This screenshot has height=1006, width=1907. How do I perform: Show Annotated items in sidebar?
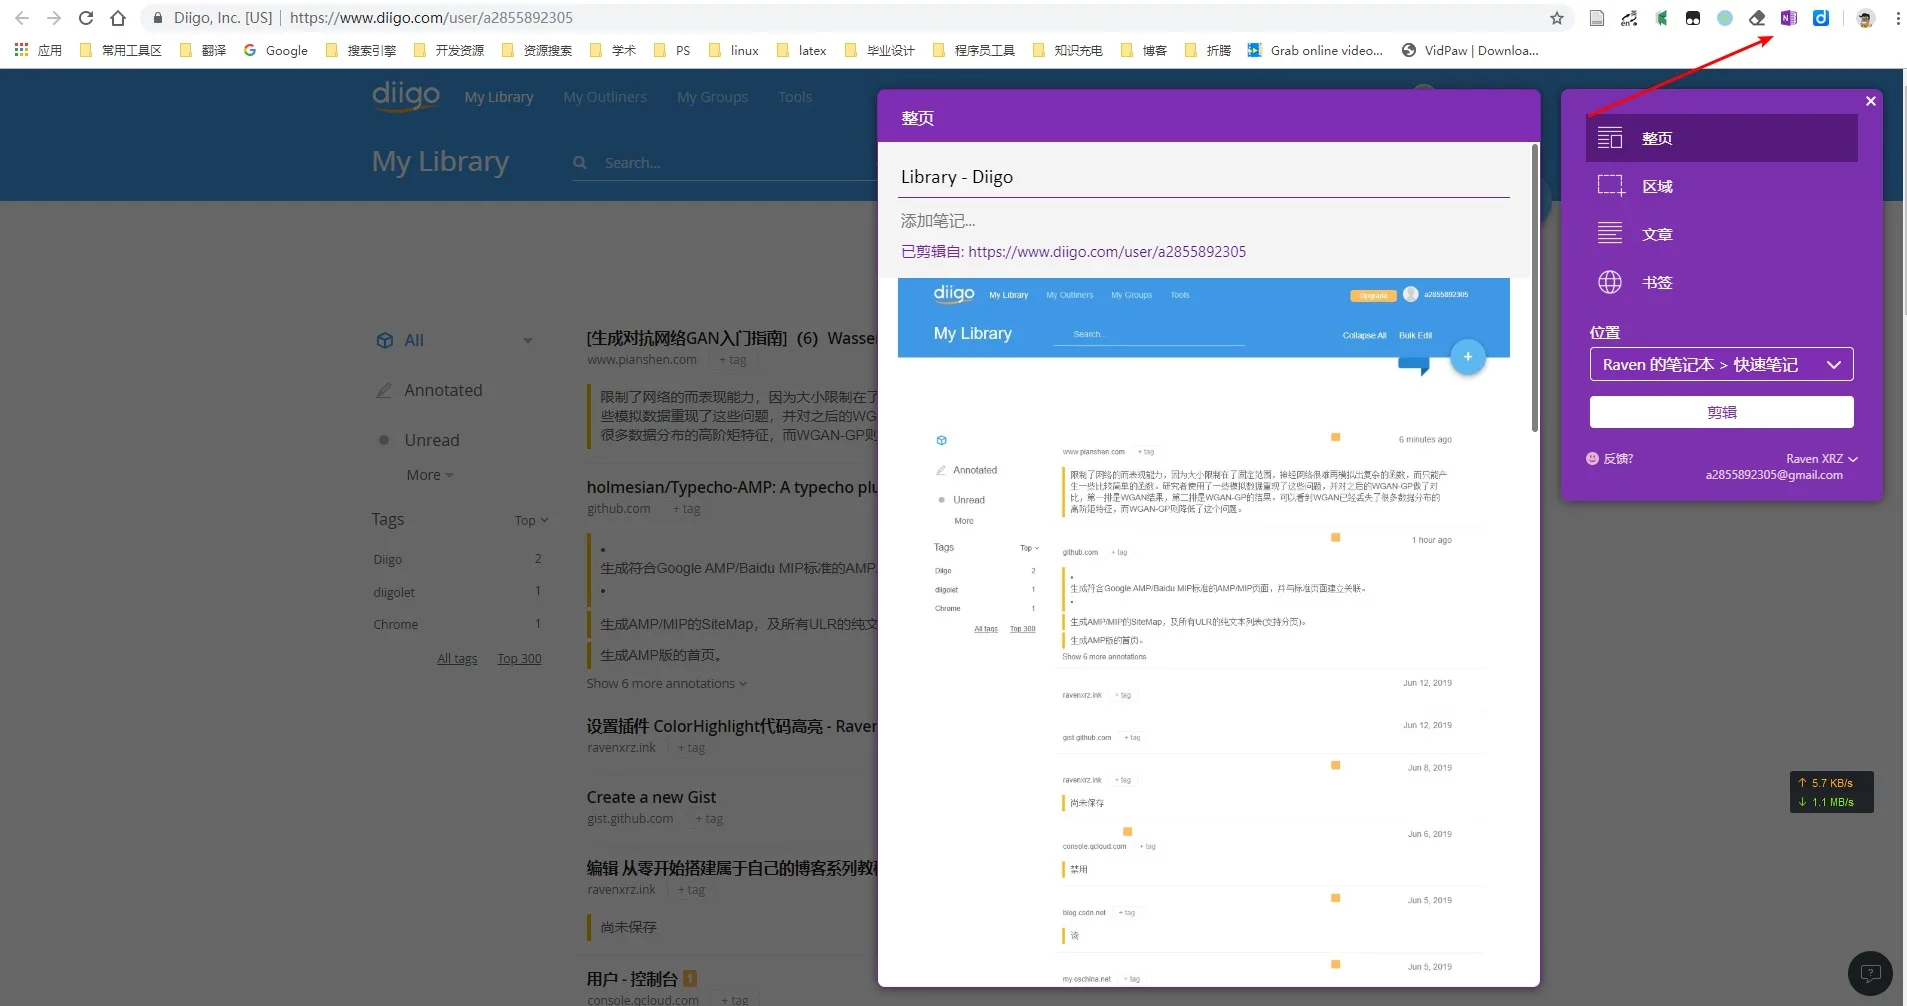pyautogui.click(x=443, y=390)
